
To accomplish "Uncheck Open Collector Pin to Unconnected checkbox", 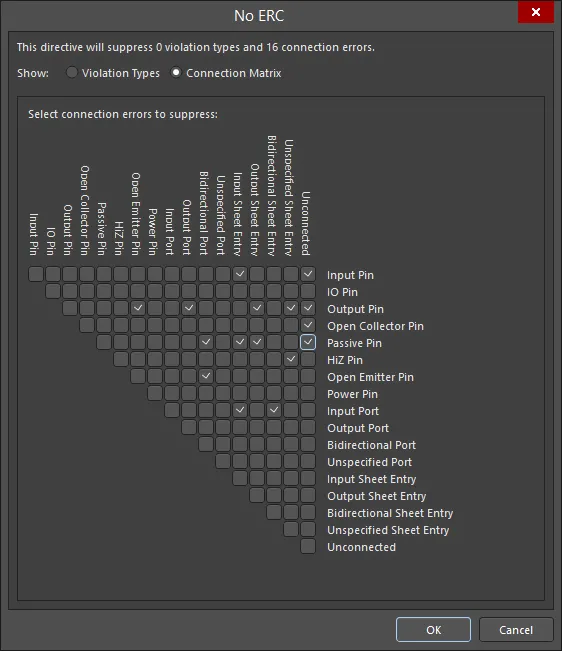I will 308,325.
